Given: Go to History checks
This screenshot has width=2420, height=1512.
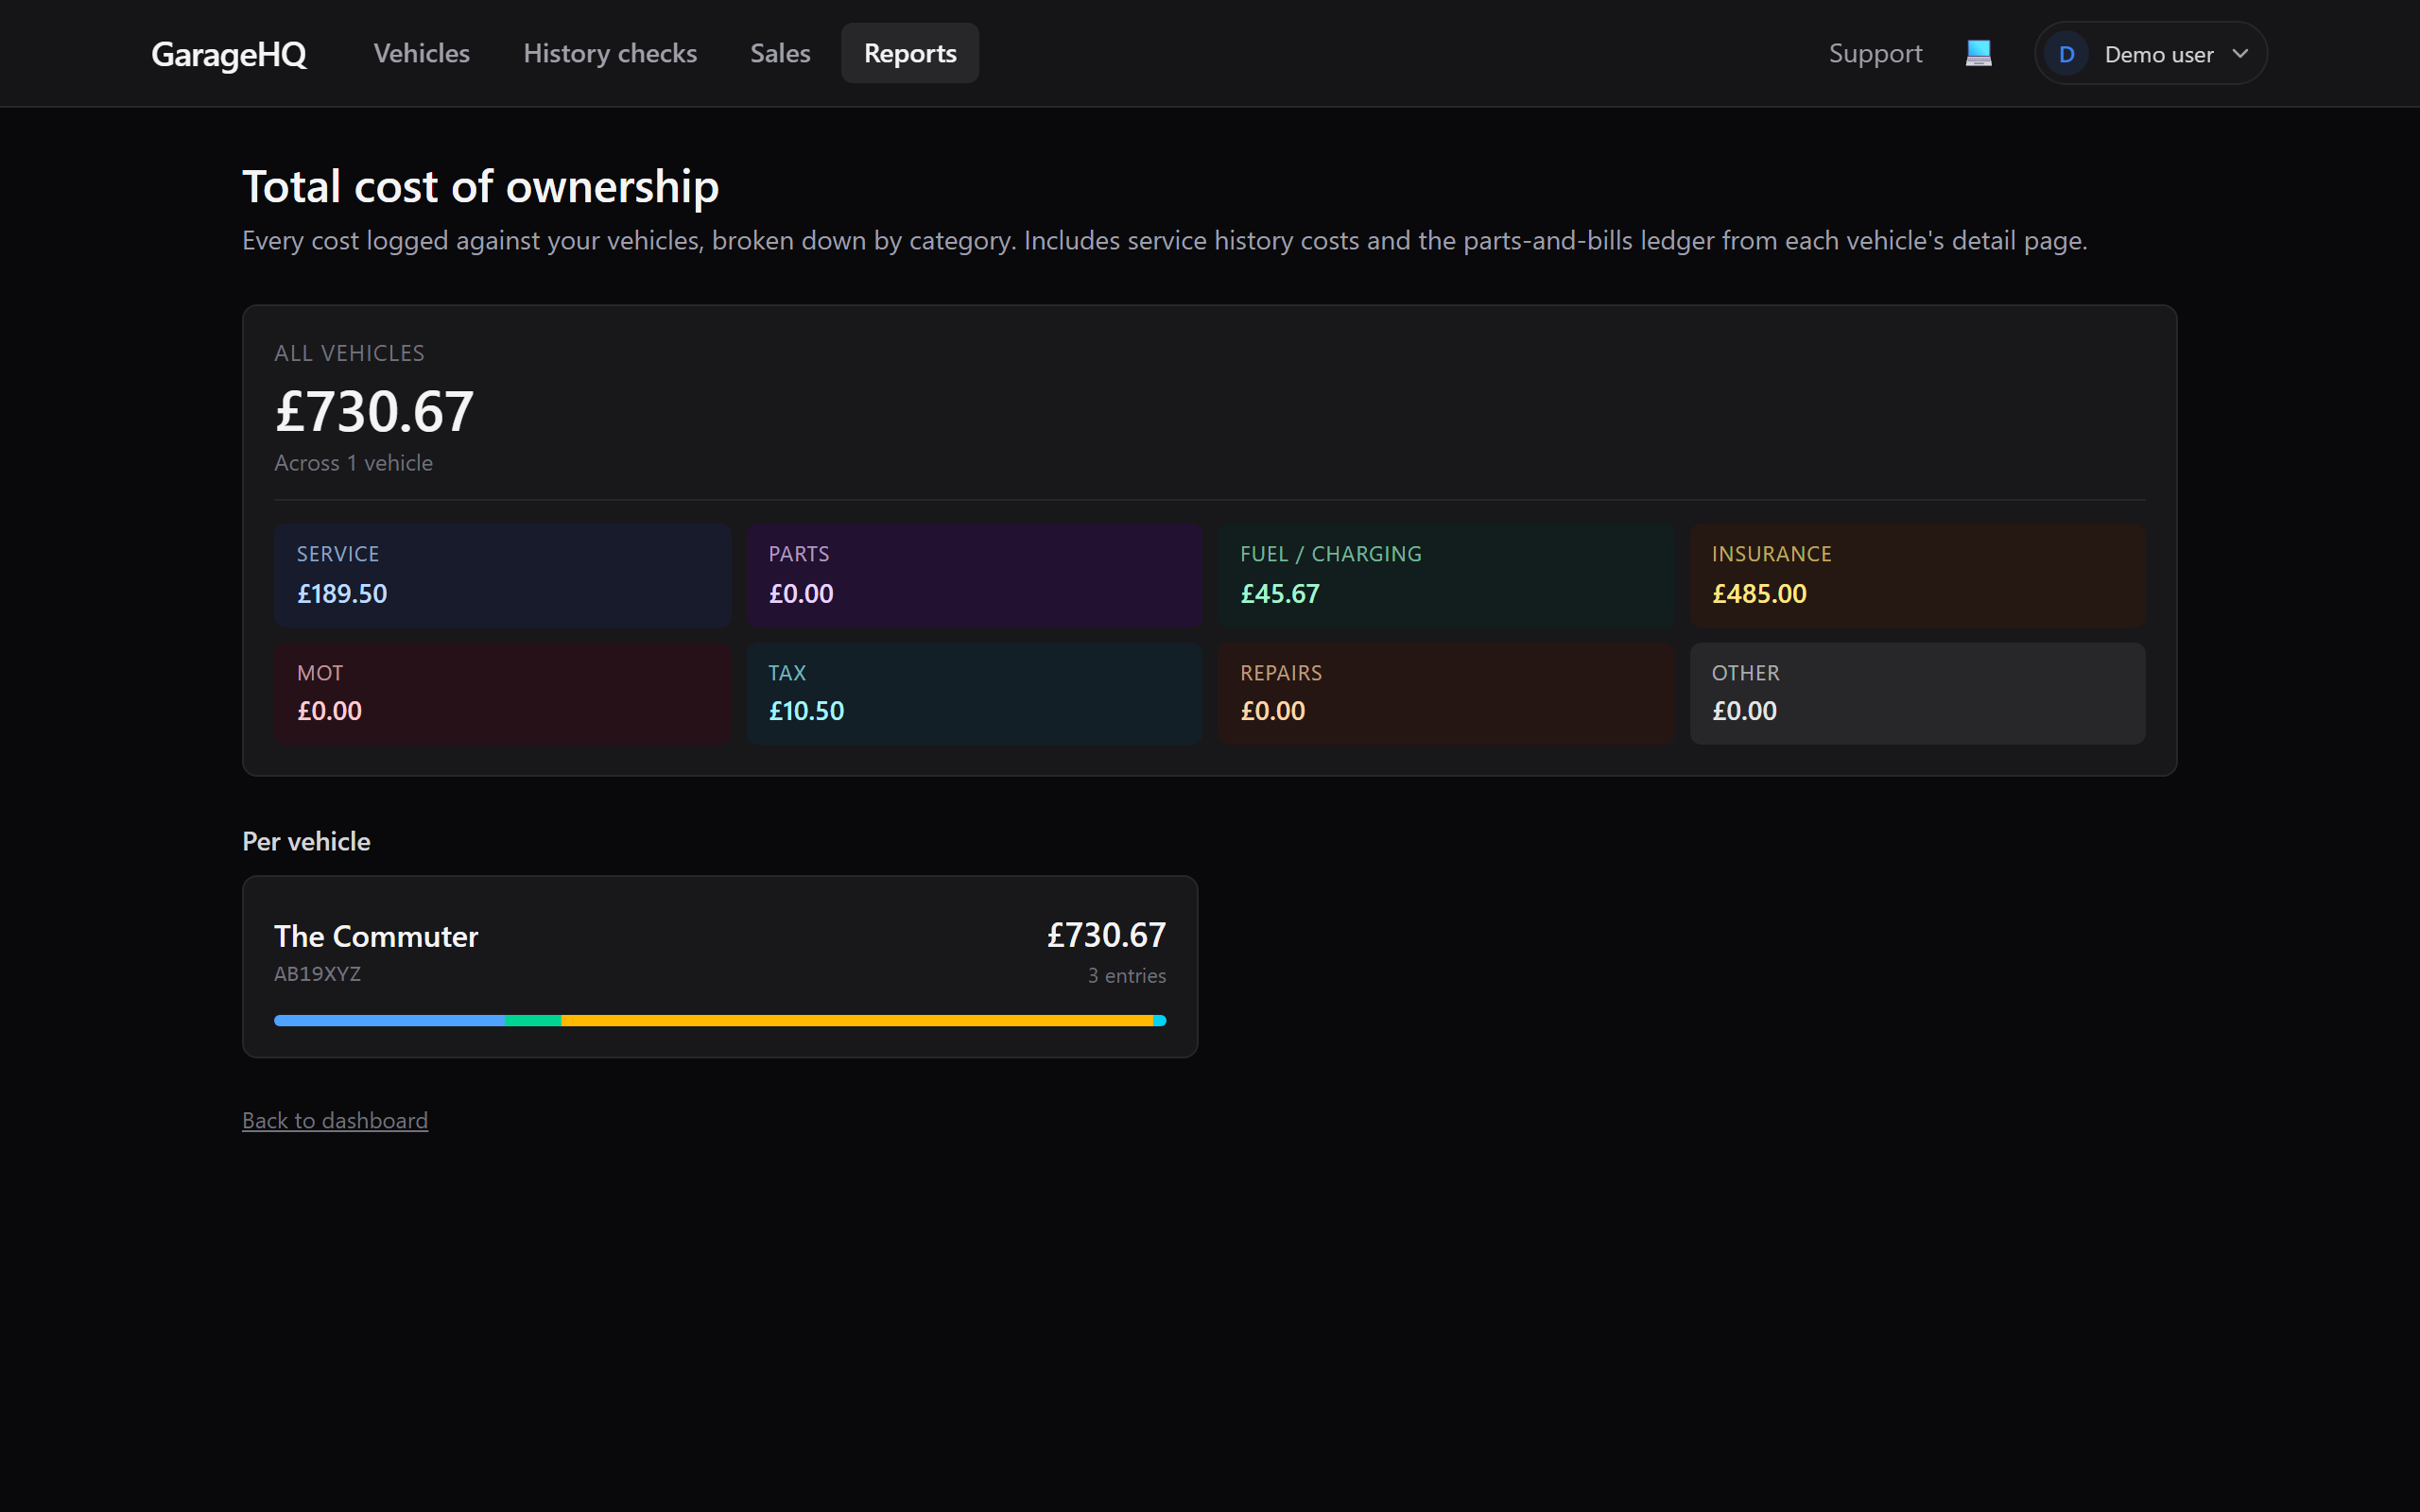Looking at the screenshot, I should click(610, 53).
